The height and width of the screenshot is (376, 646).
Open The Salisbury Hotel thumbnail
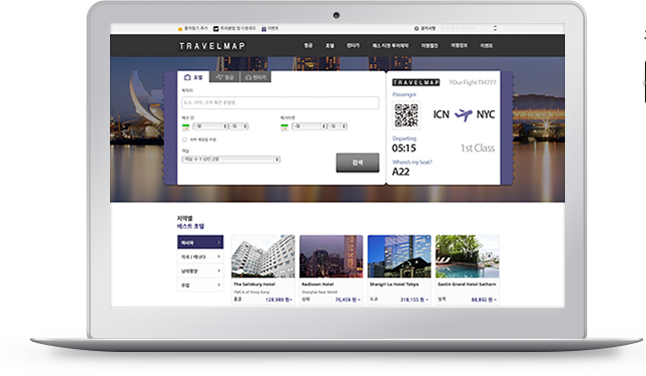click(x=263, y=257)
